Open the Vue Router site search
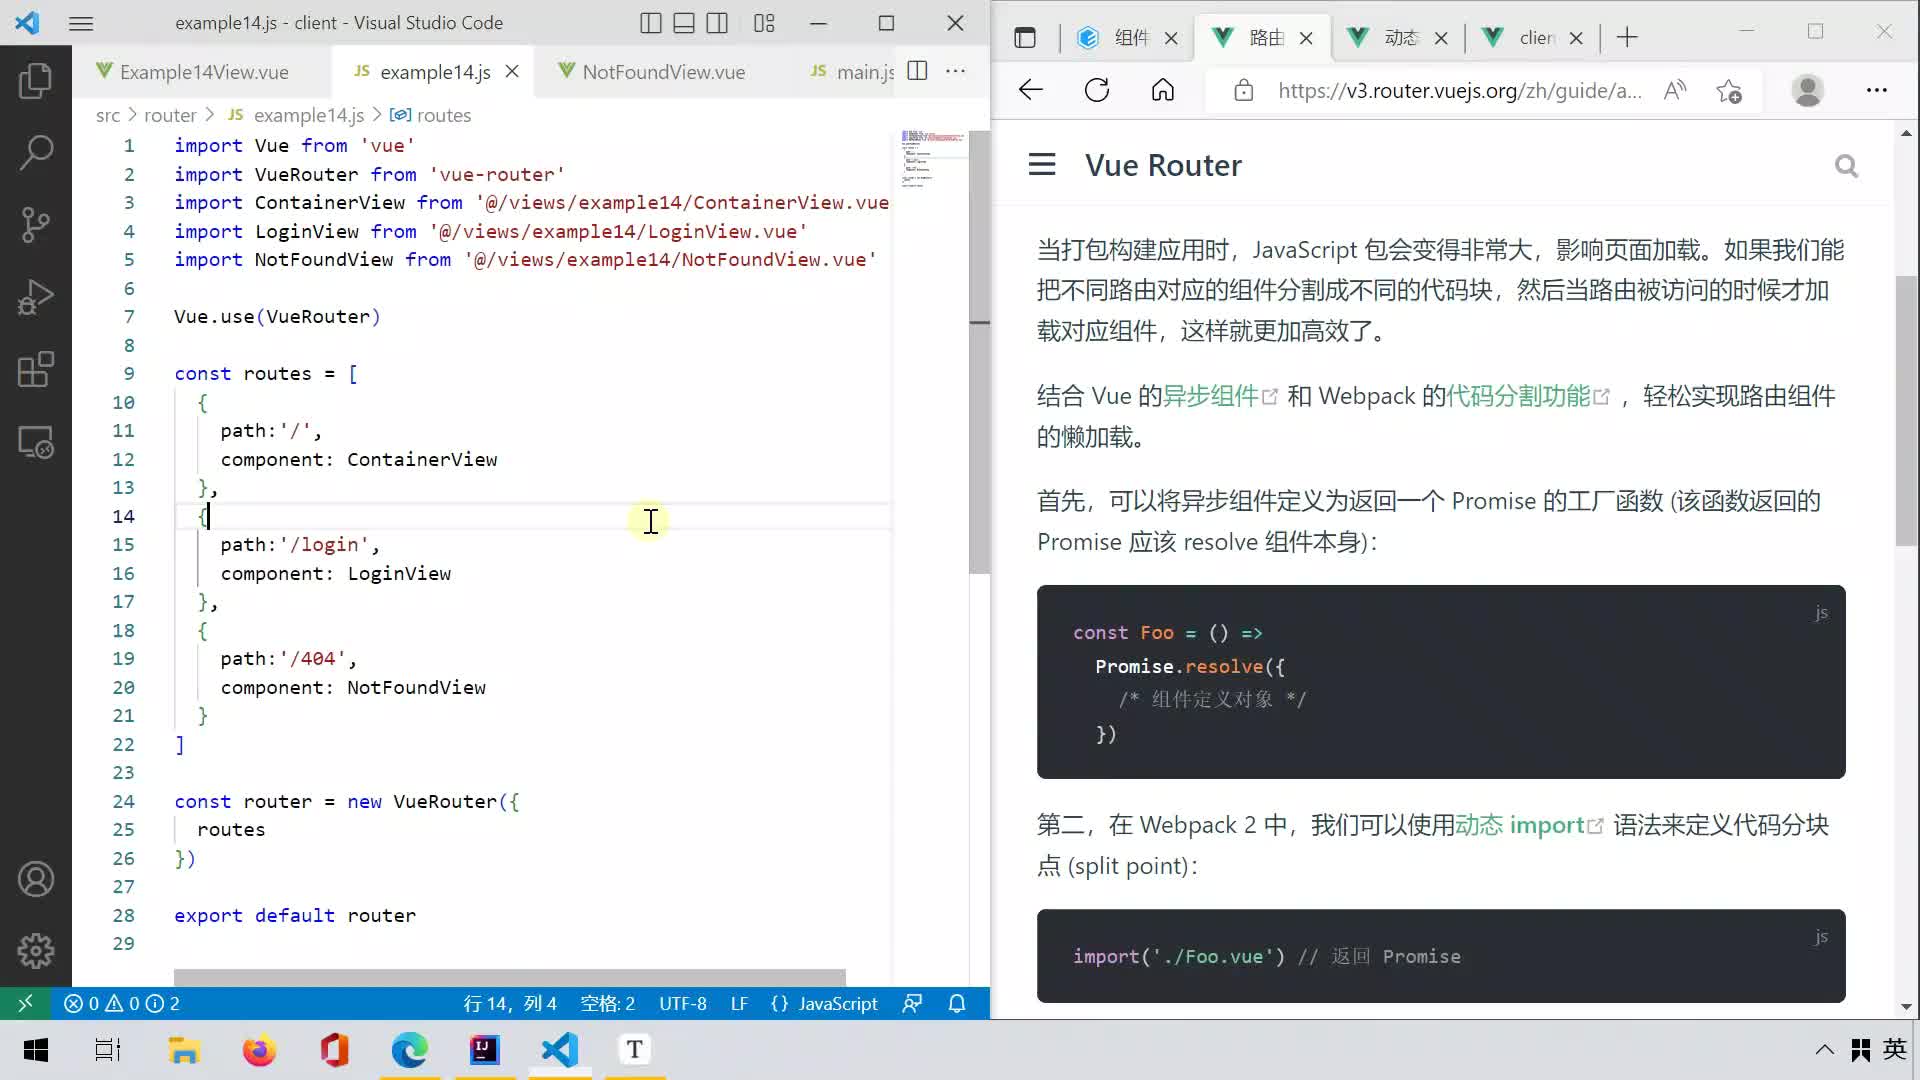 coord(1846,166)
